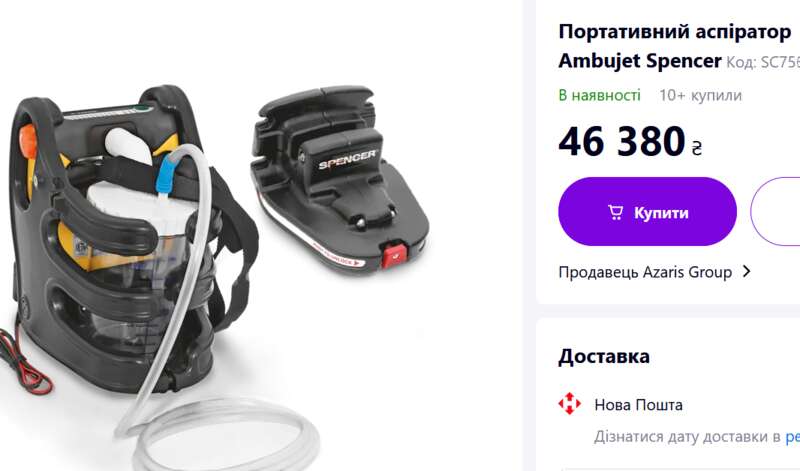
Task: Click the 10+ купили purchases label
Action: click(x=701, y=95)
